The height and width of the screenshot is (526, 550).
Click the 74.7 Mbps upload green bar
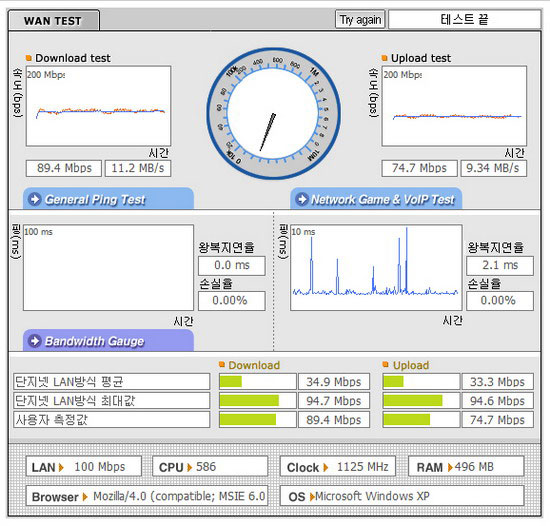(407, 419)
